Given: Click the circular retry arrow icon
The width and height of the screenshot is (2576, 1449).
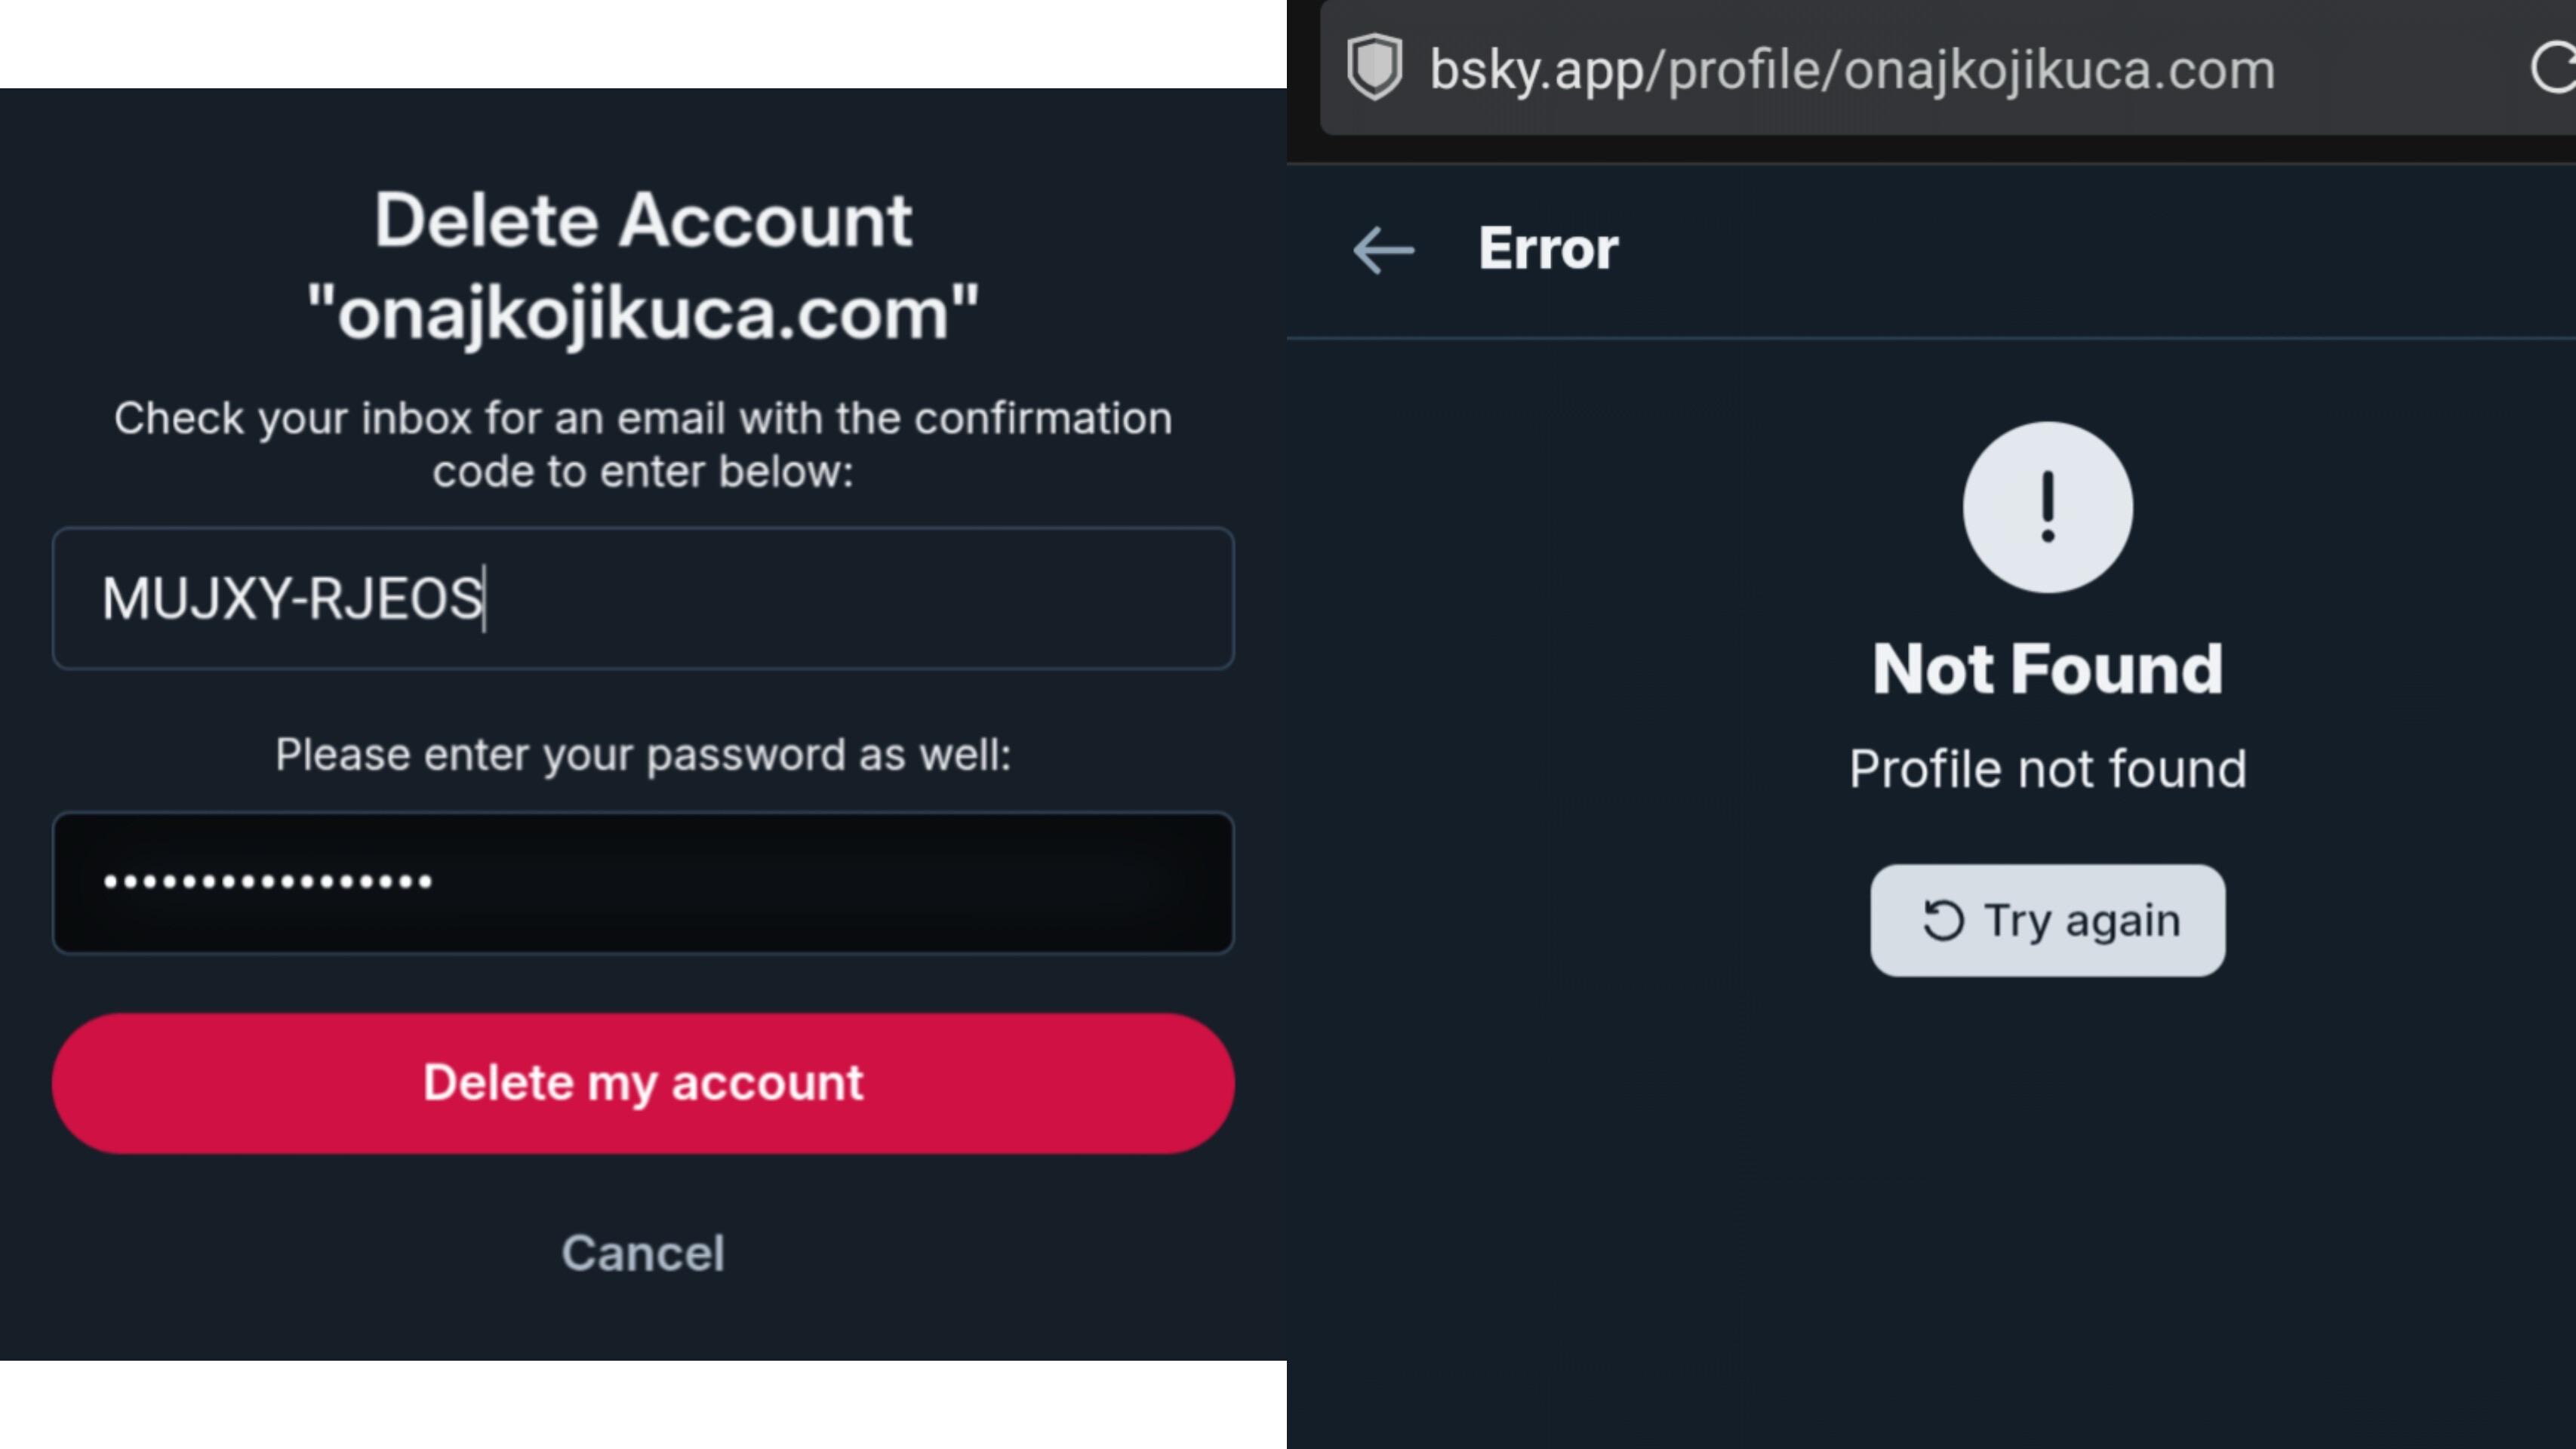Looking at the screenshot, I should point(1943,921).
